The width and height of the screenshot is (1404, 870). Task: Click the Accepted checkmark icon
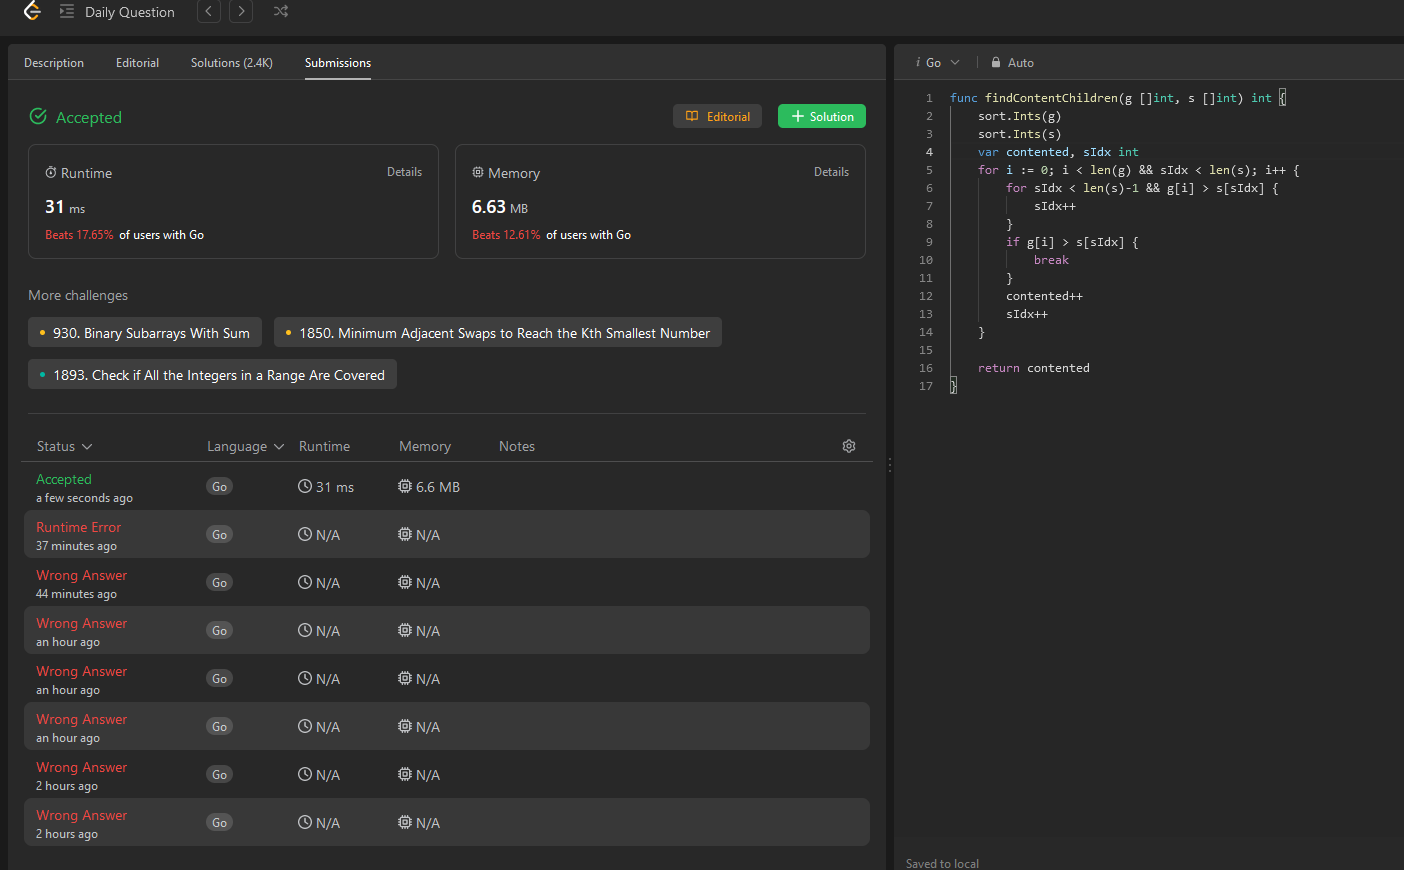[38, 117]
